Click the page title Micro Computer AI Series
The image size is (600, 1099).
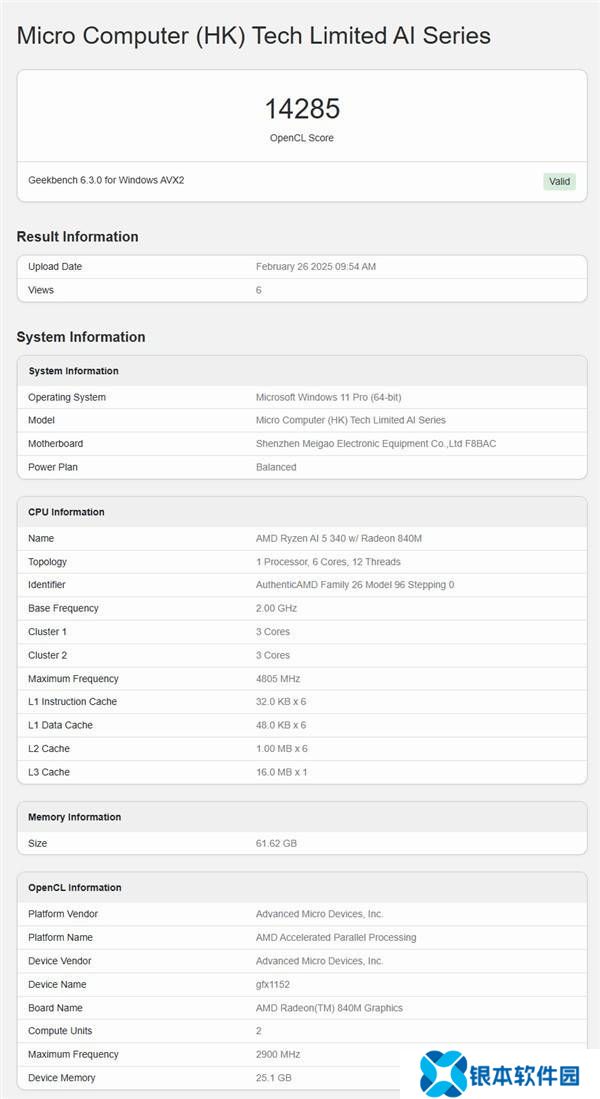coord(254,36)
